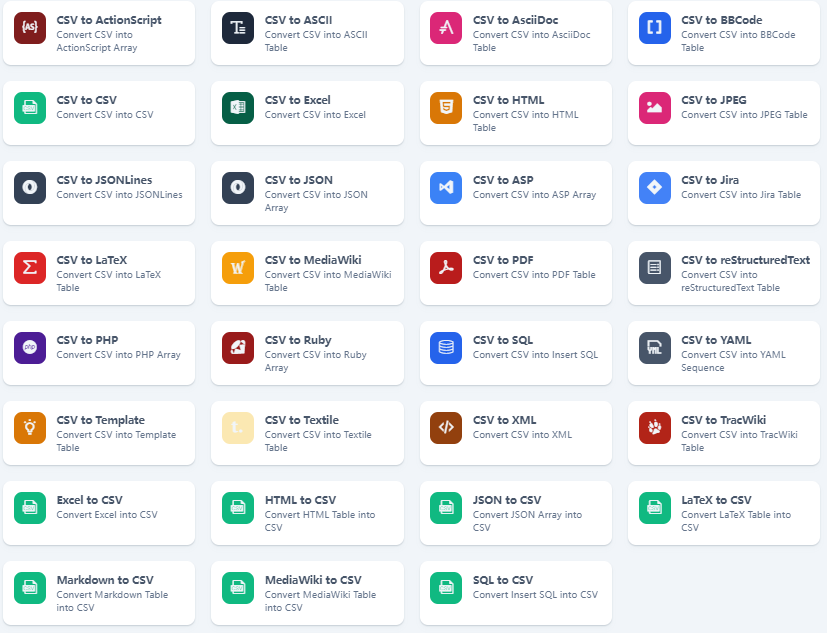
Task: Click 'Convert JSON Array into CSV' description
Action: 527,521
